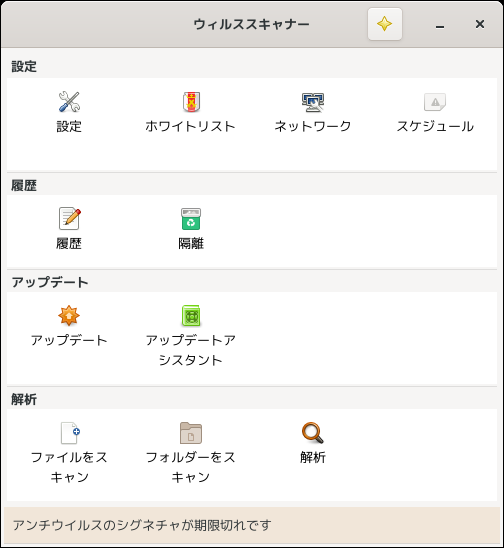The height and width of the screenshot is (548, 504).
Task: Open the 解析 magnifying glass icon
Action: pyautogui.click(x=313, y=433)
